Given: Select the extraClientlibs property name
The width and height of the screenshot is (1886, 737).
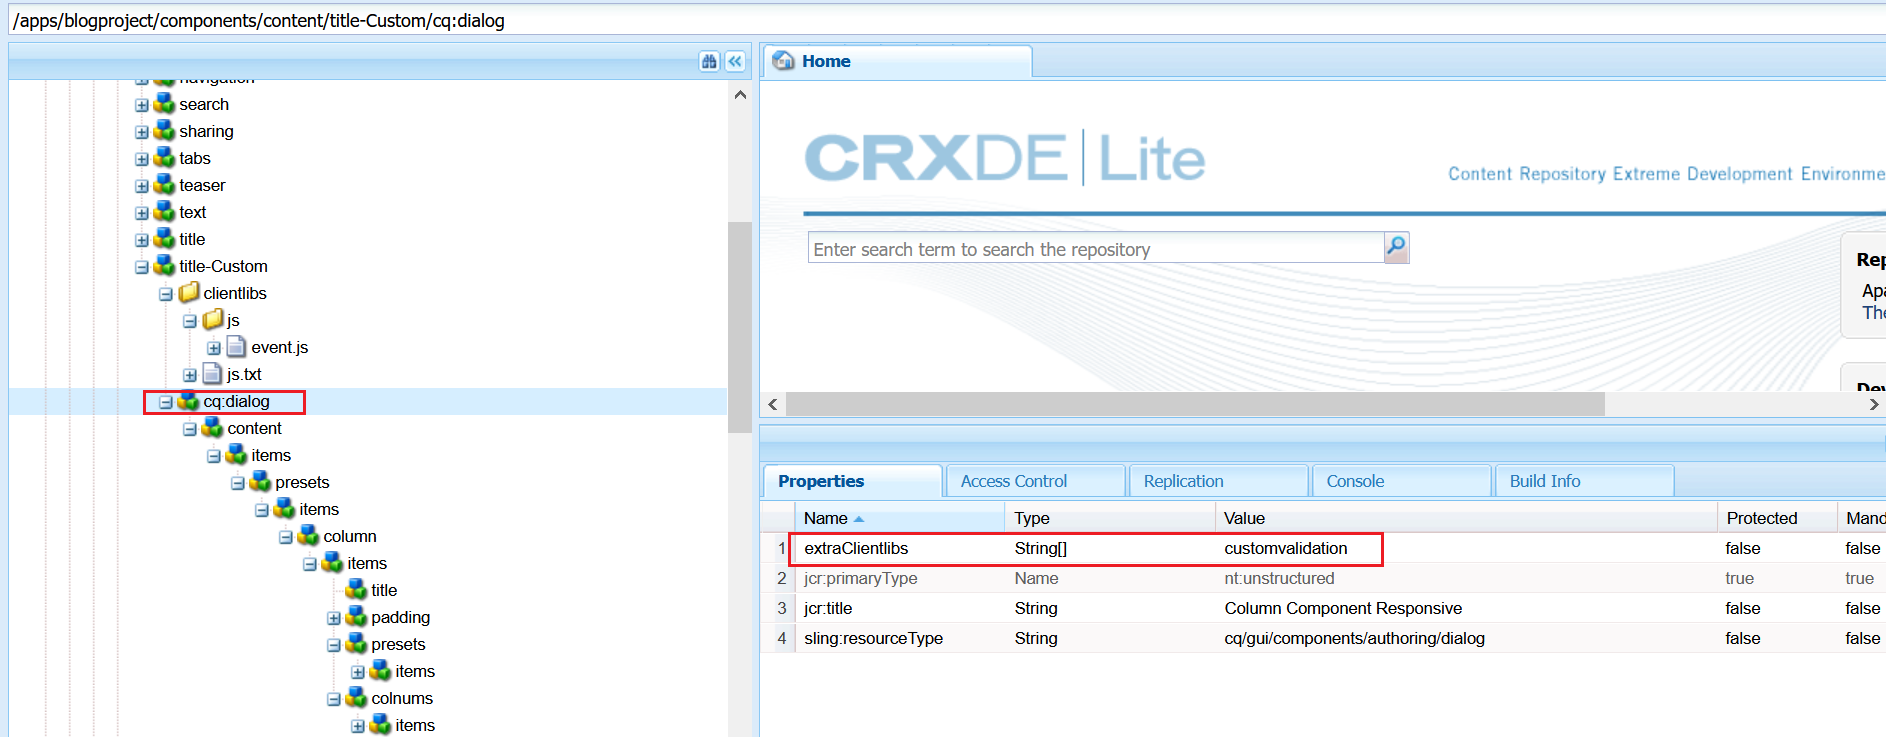Looking at the screenshot, I should pos(856,548).
